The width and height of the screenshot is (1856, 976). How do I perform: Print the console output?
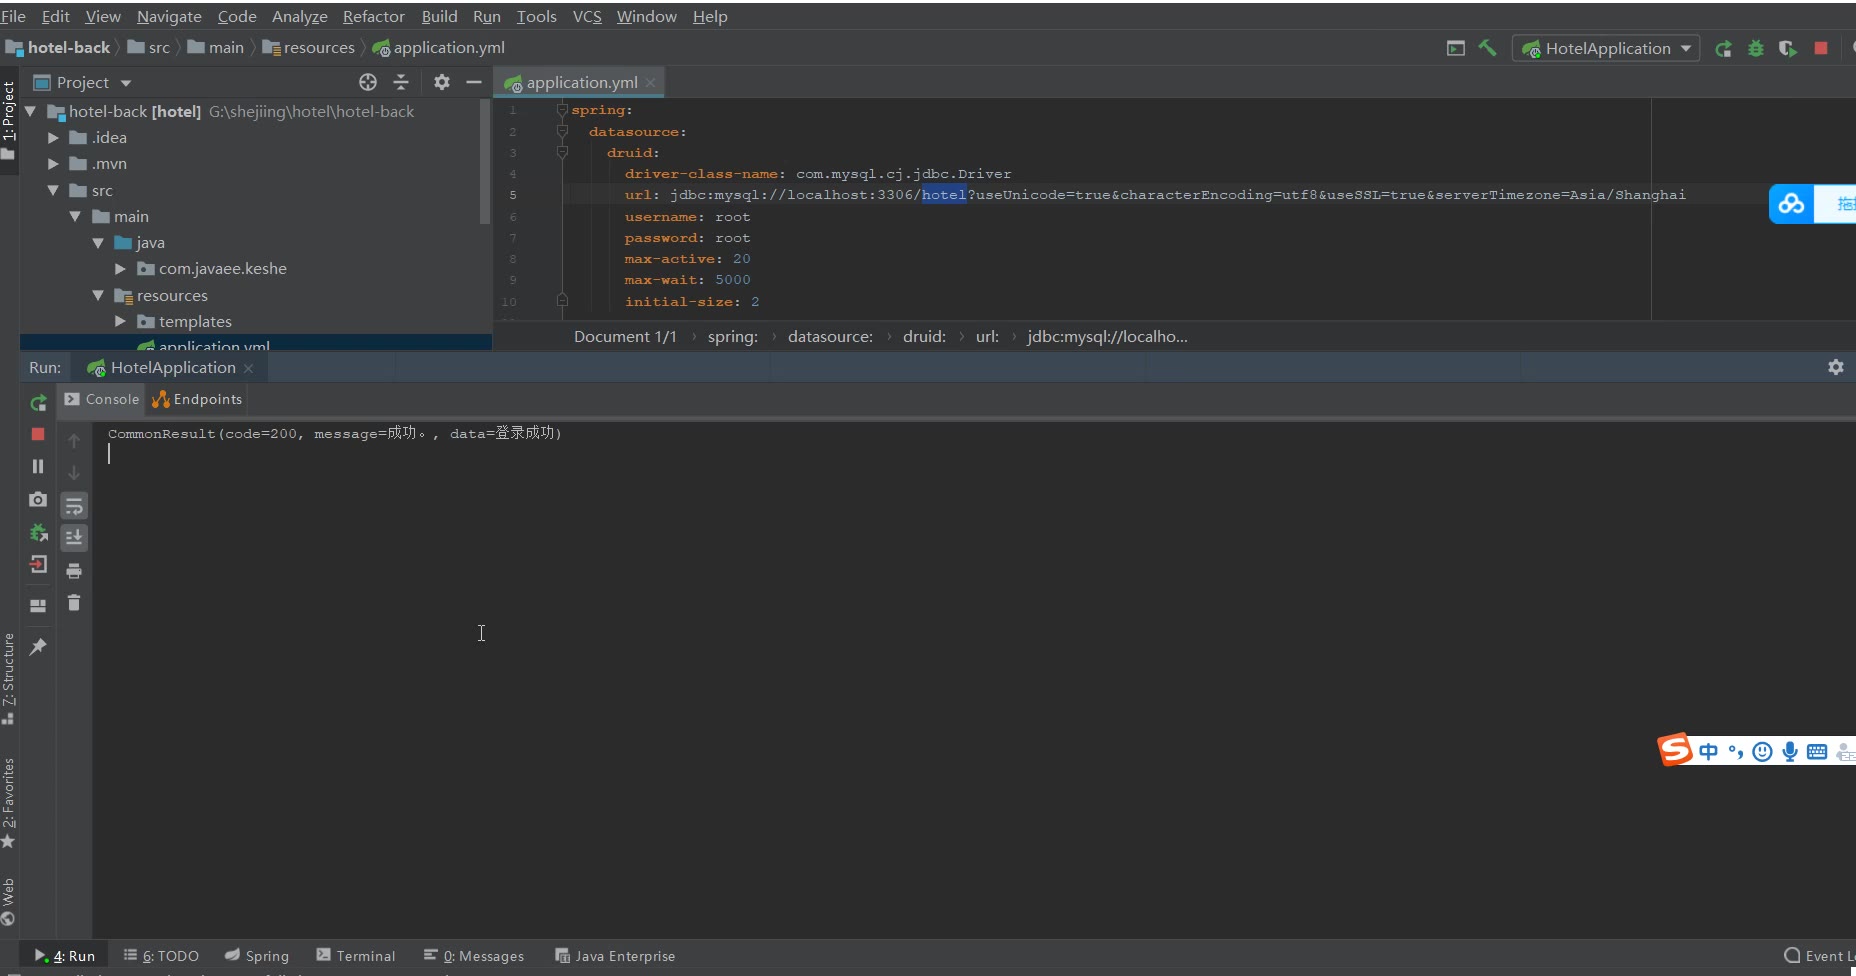(74, 571)
